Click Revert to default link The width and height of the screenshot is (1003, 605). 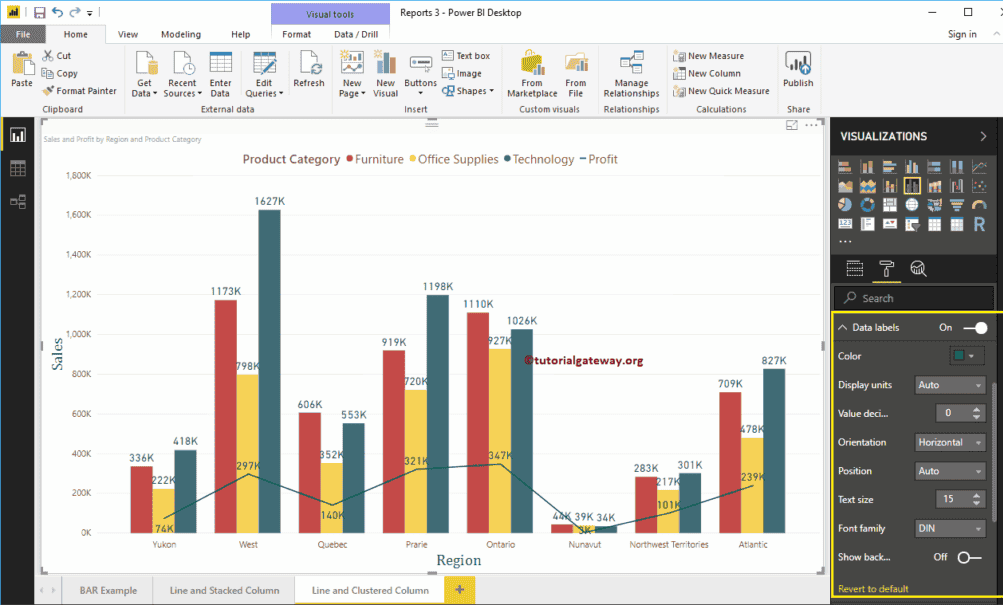[873, 588]
